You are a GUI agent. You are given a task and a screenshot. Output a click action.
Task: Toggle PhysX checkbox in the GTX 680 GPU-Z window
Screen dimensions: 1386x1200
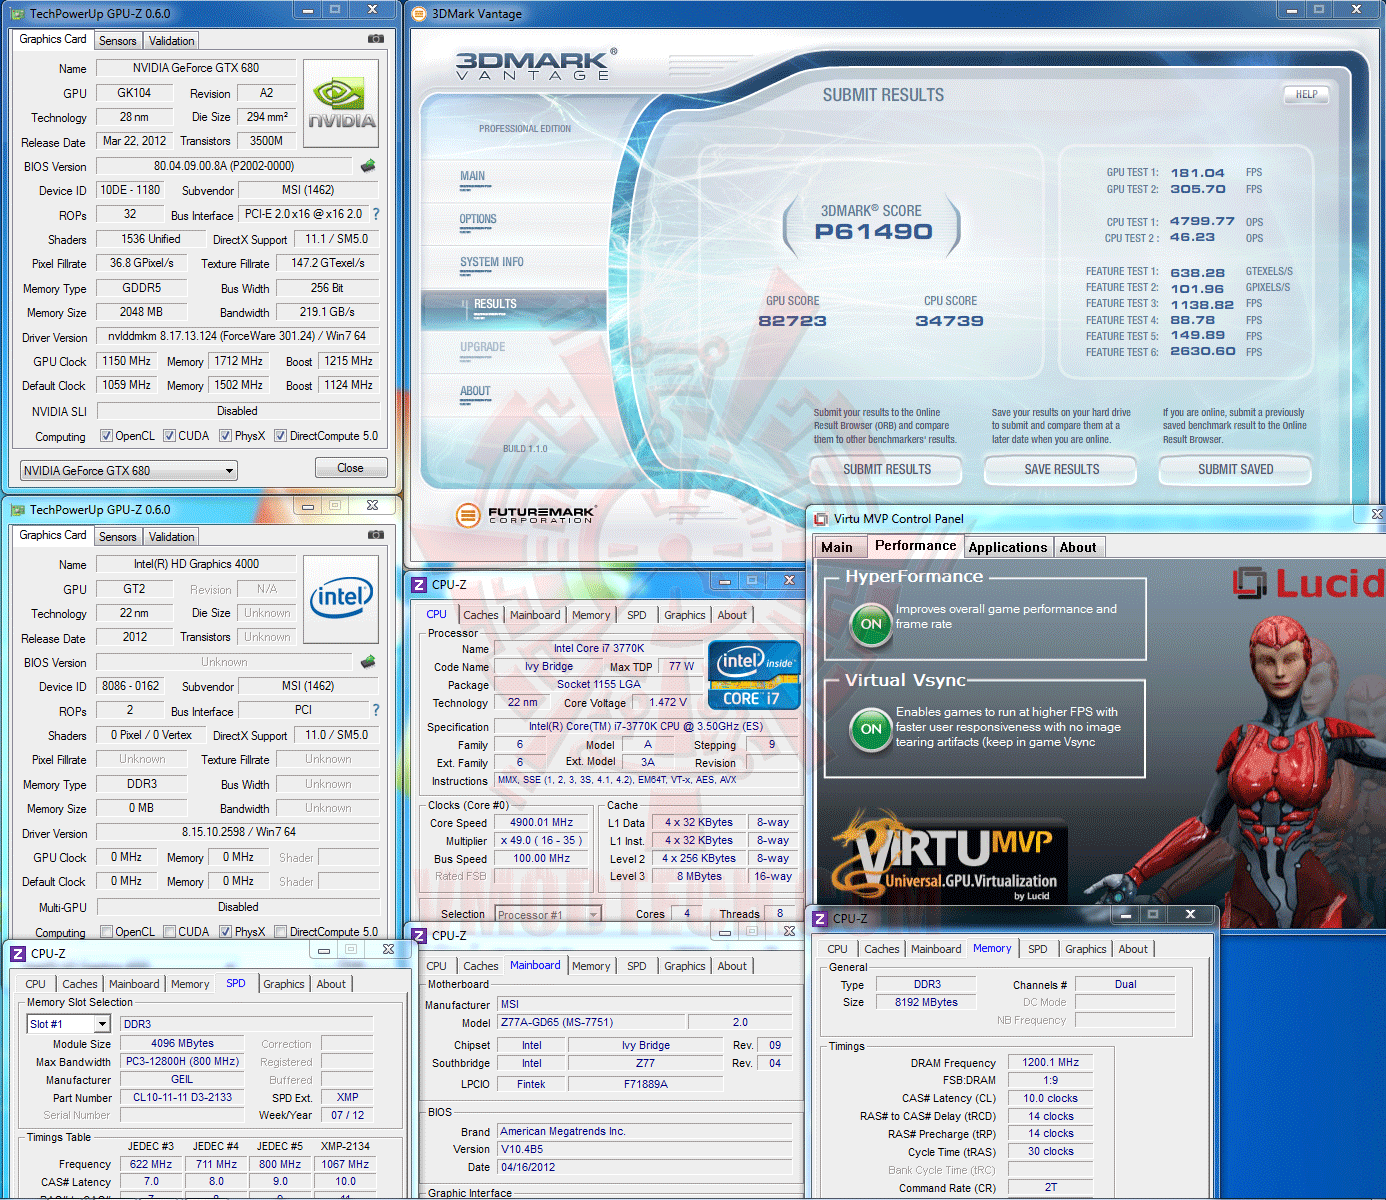click(226, 436)
